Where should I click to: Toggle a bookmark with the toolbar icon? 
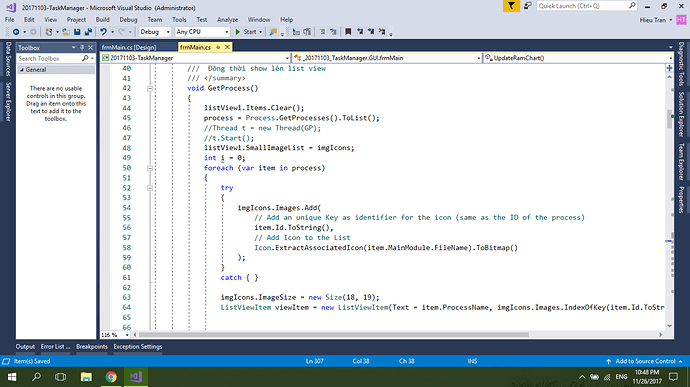click(x=348, y=32)
